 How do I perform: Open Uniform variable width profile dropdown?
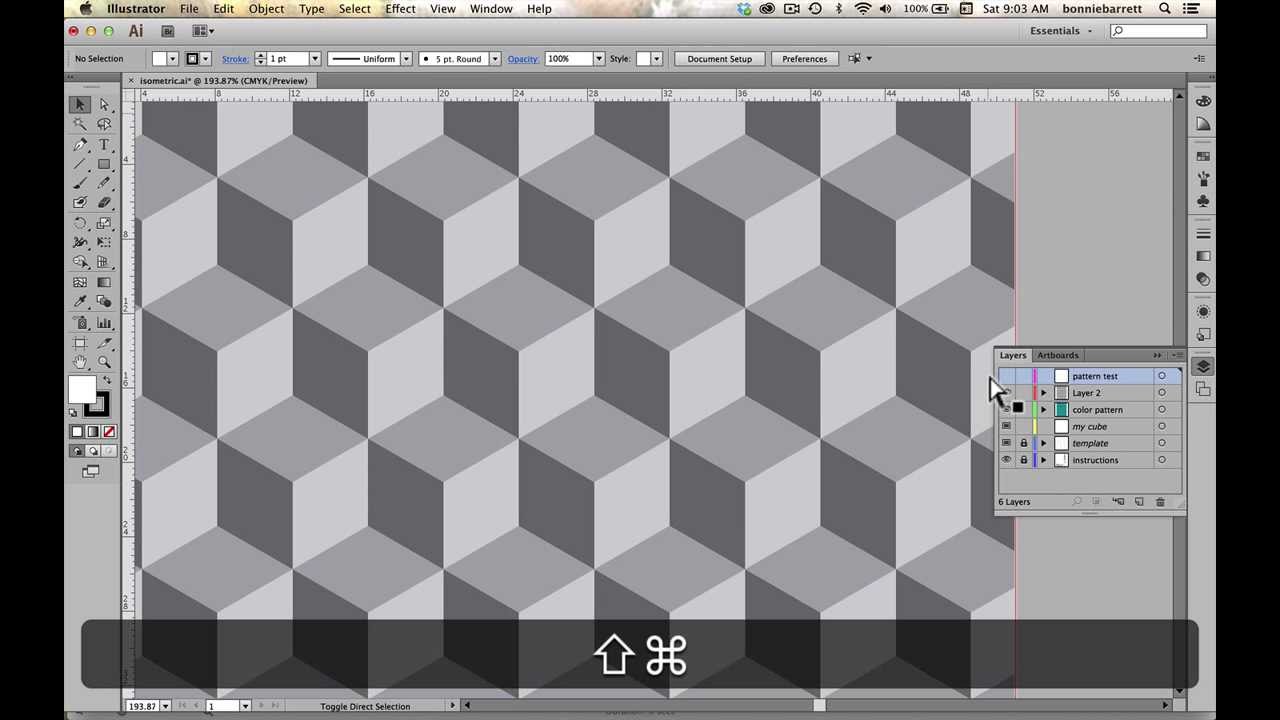coord(406,59)
